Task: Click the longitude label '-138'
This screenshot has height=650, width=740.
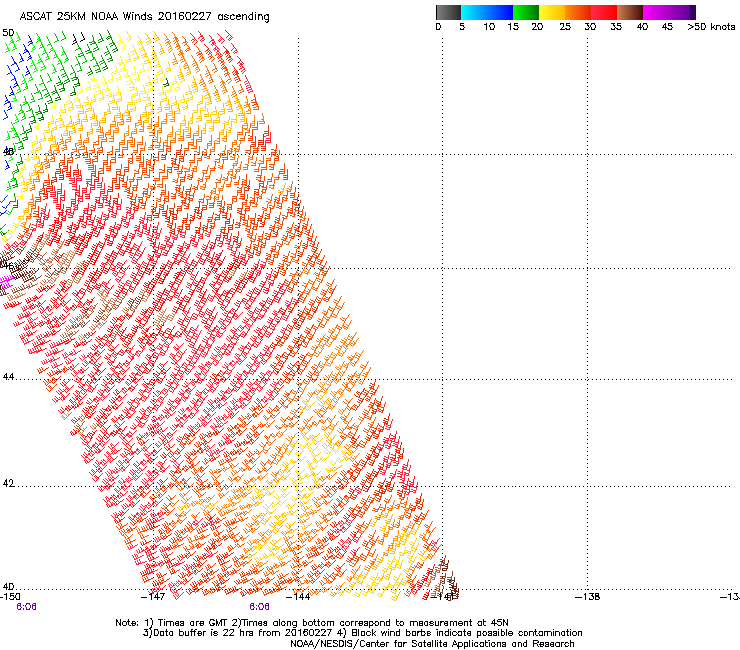Action: [587, 597]
